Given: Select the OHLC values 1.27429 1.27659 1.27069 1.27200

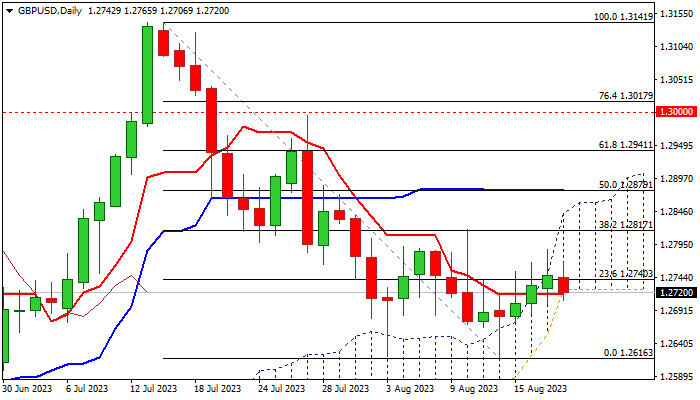Looking at the screenshot, I should click(x=158, y=11).
